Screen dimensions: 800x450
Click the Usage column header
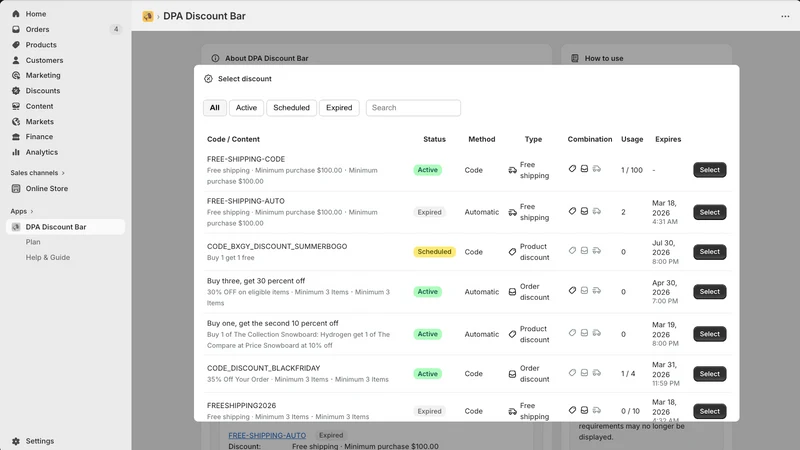[632, 139]
